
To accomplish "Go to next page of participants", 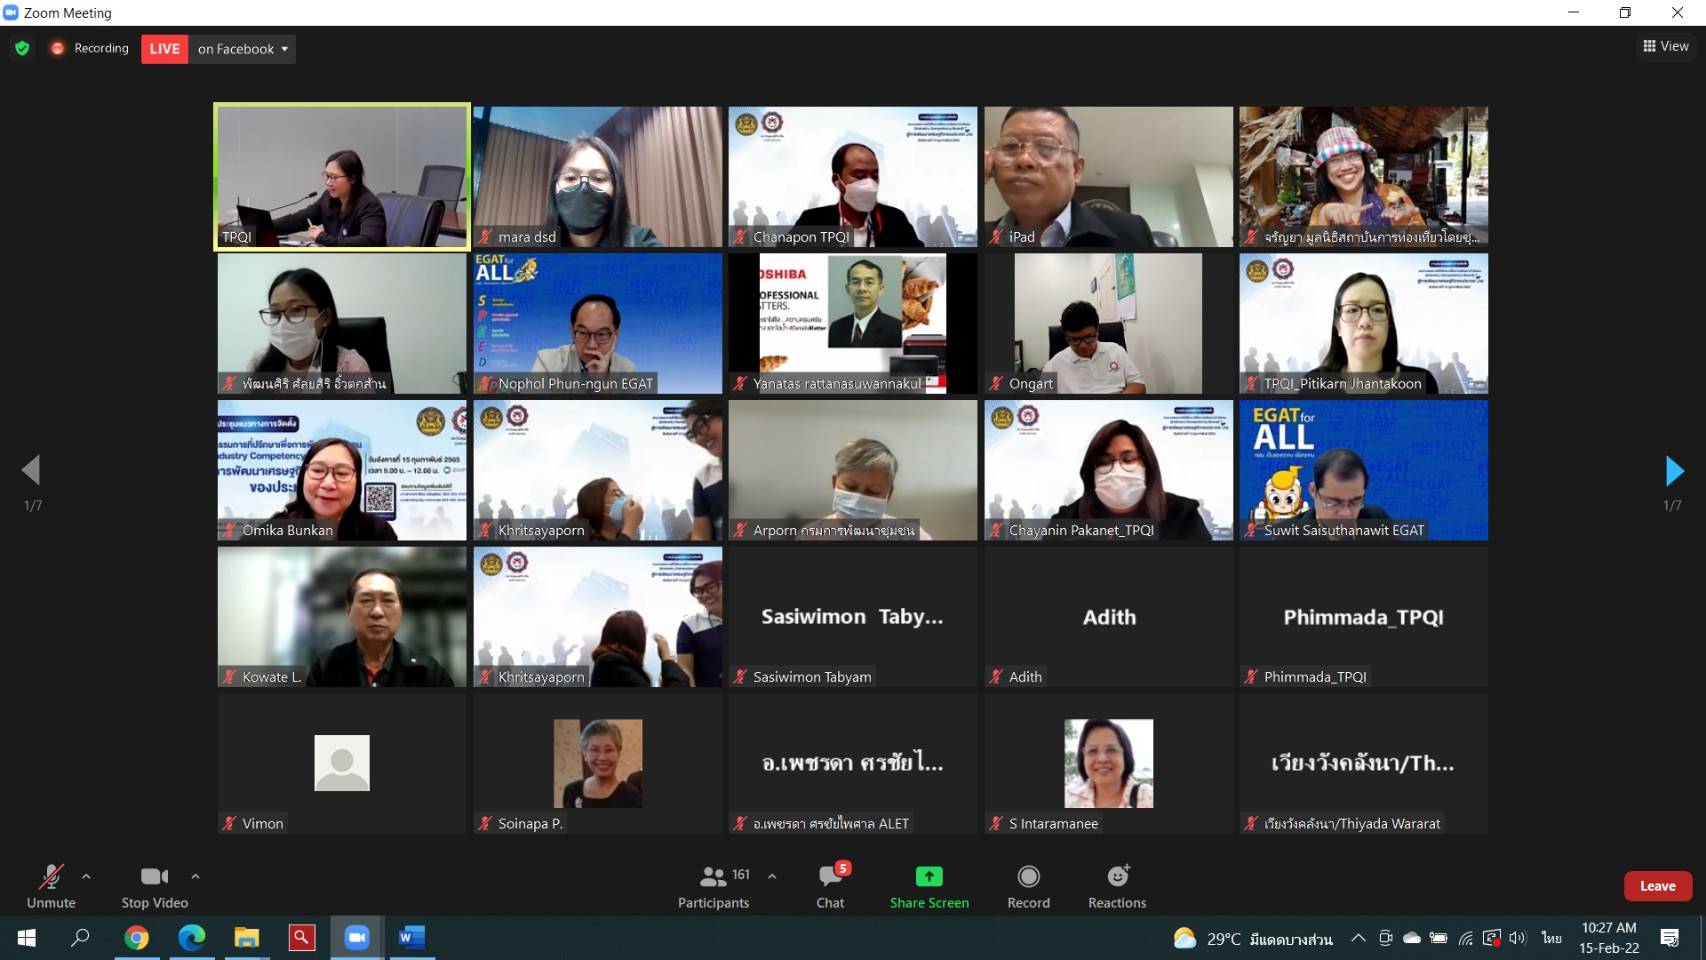I will pos(1674,470).
